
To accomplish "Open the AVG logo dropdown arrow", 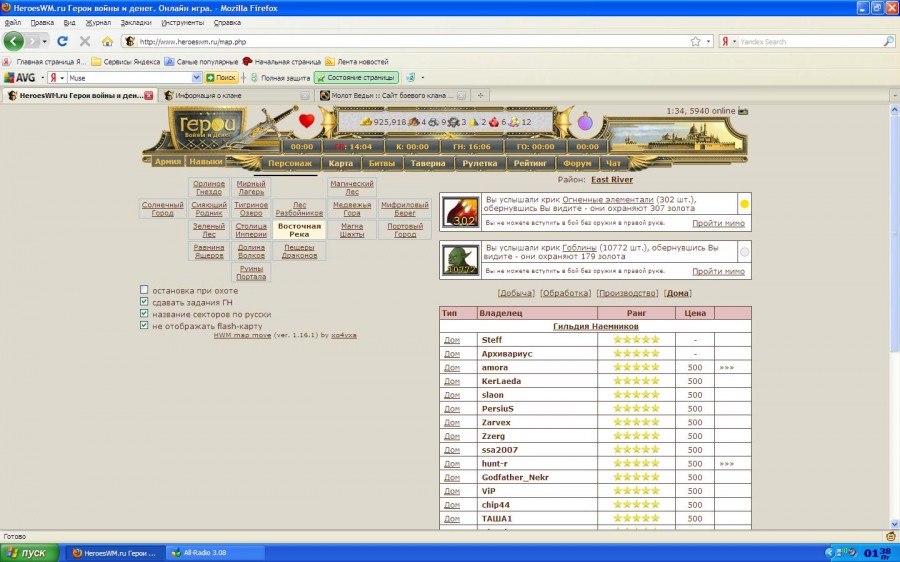I will (42, 77).
